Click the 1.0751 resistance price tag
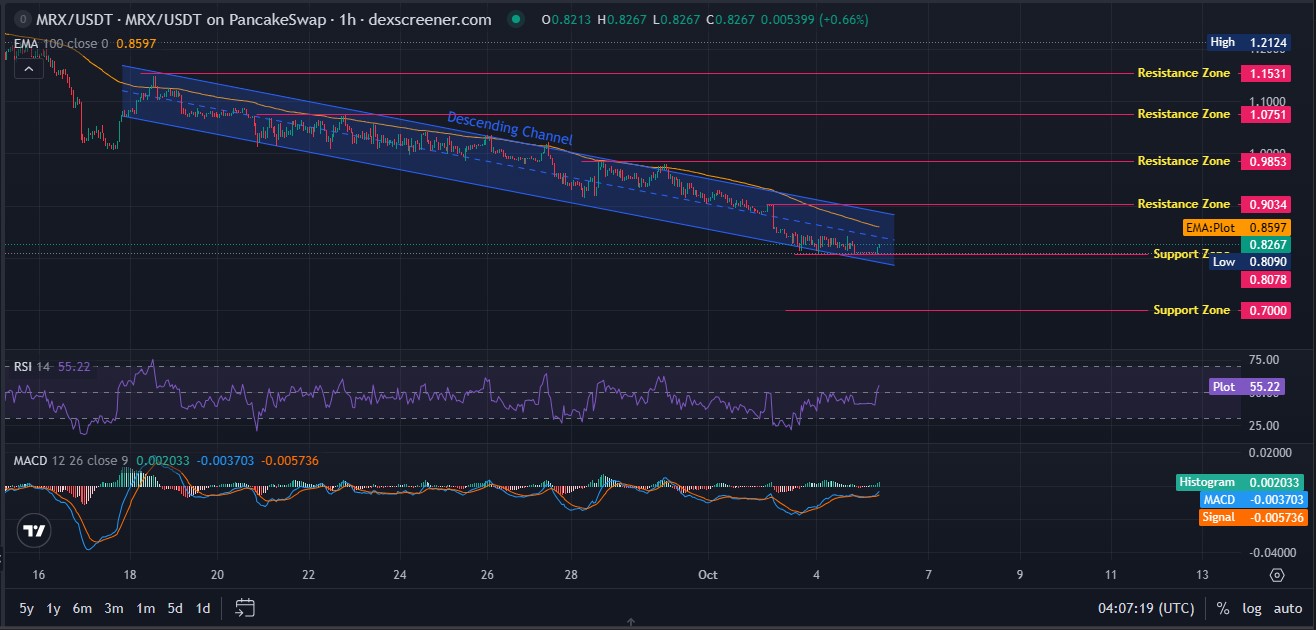 (x=1265, y=115)
